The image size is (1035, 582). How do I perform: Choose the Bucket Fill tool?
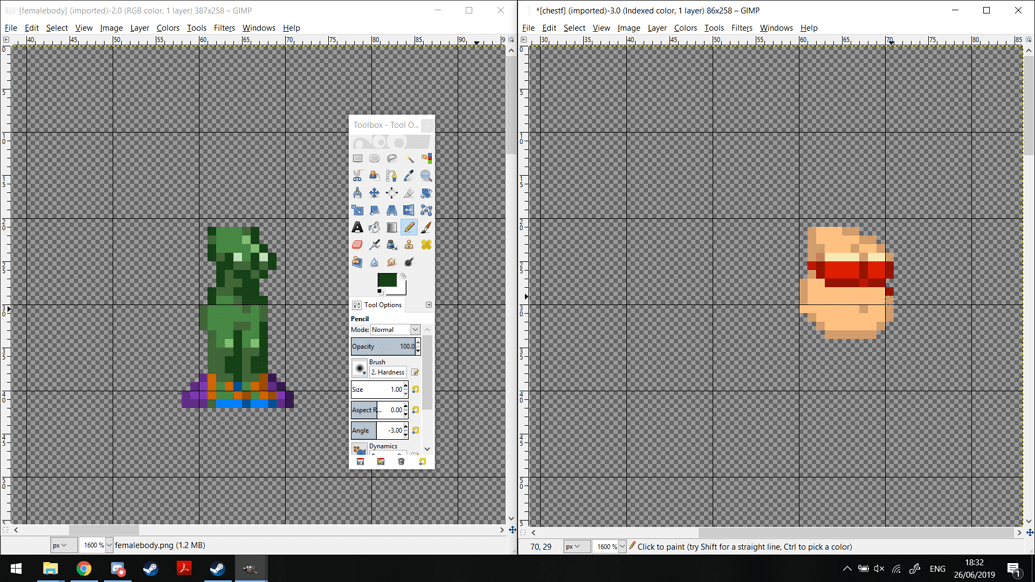374,227
